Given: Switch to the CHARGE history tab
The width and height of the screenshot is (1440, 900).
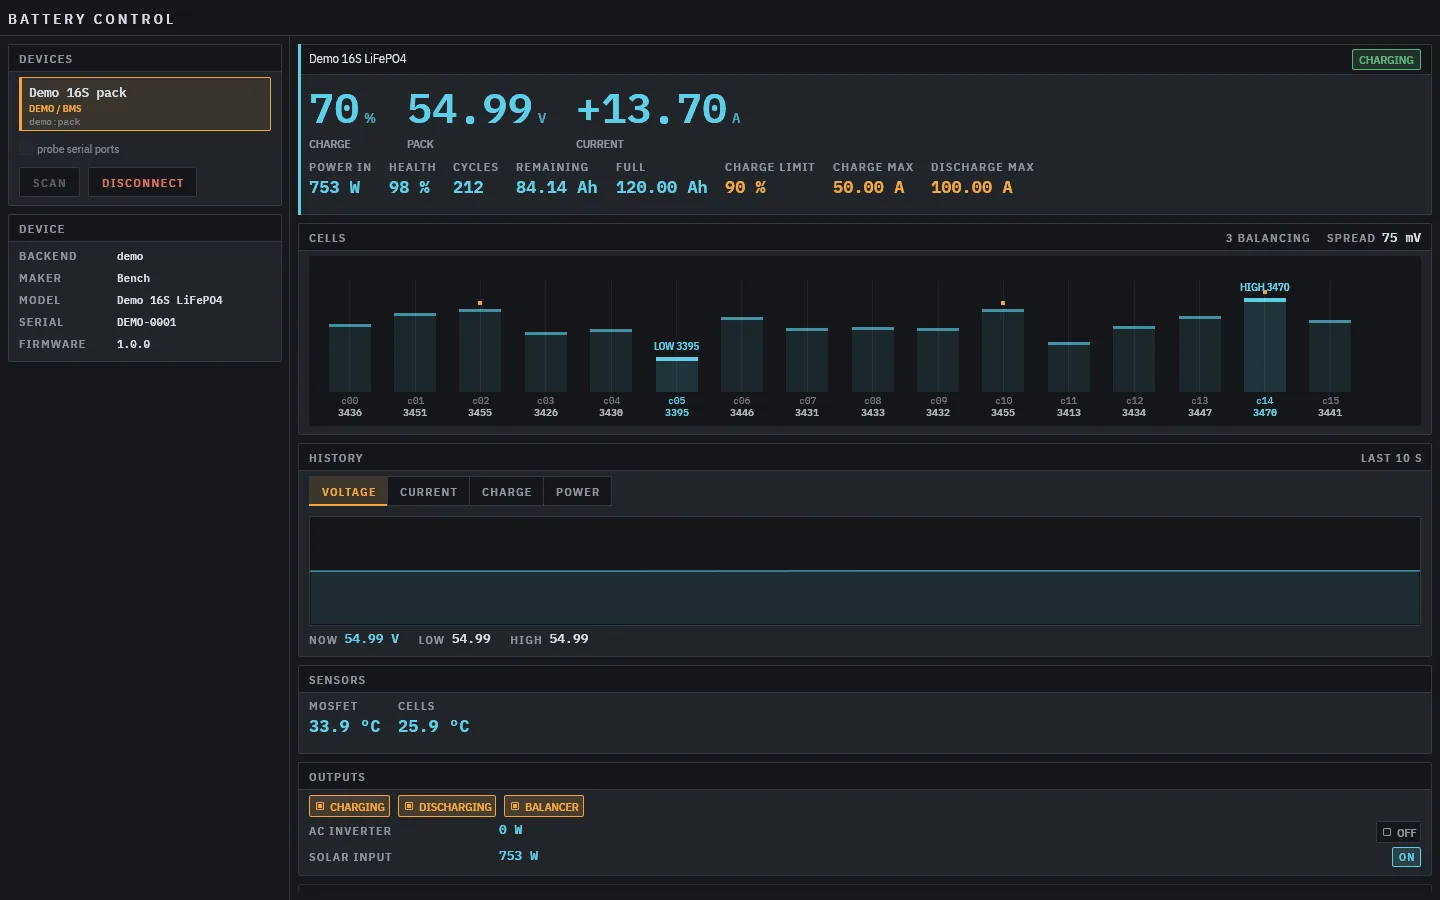Looking at the screenshot, I should [x=507, y=492].
